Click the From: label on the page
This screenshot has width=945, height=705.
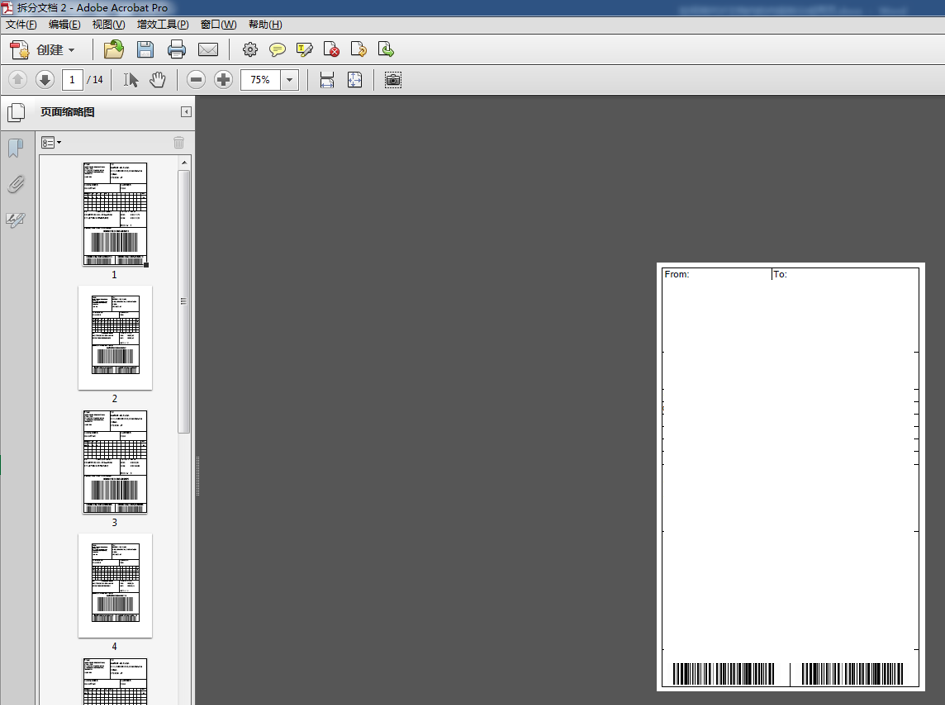pyautogui.click(x=677, y=274)
